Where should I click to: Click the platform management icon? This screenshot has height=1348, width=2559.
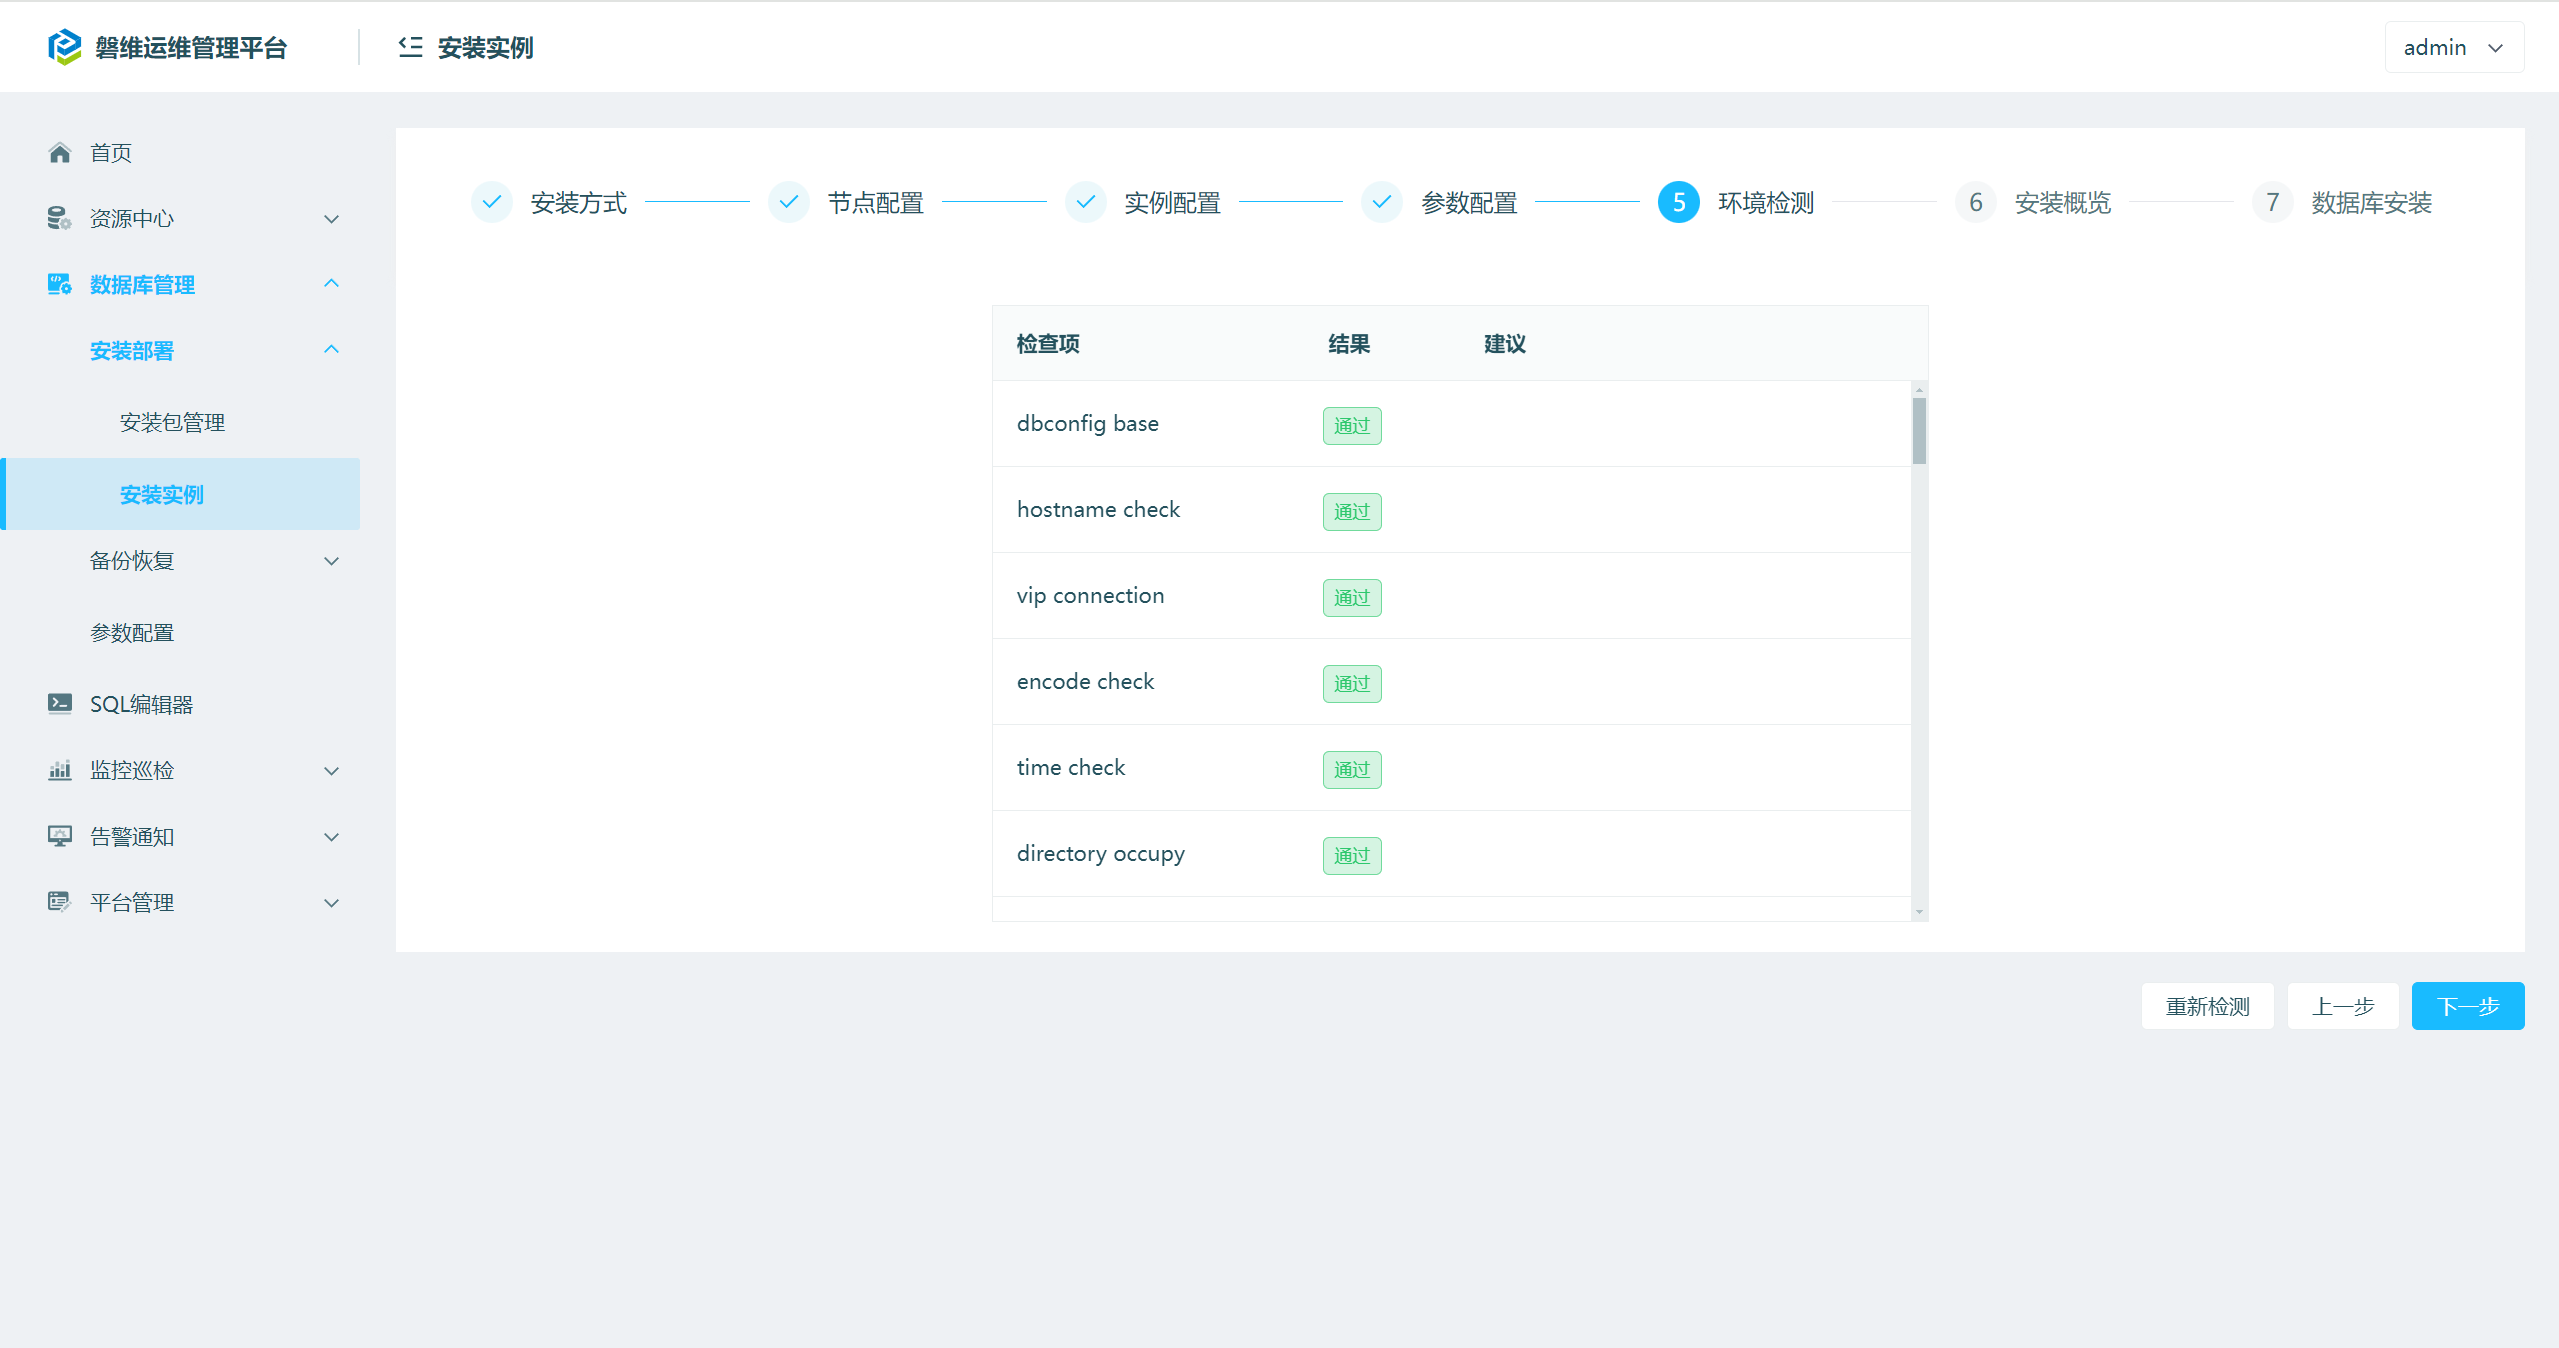click(59, 902)
